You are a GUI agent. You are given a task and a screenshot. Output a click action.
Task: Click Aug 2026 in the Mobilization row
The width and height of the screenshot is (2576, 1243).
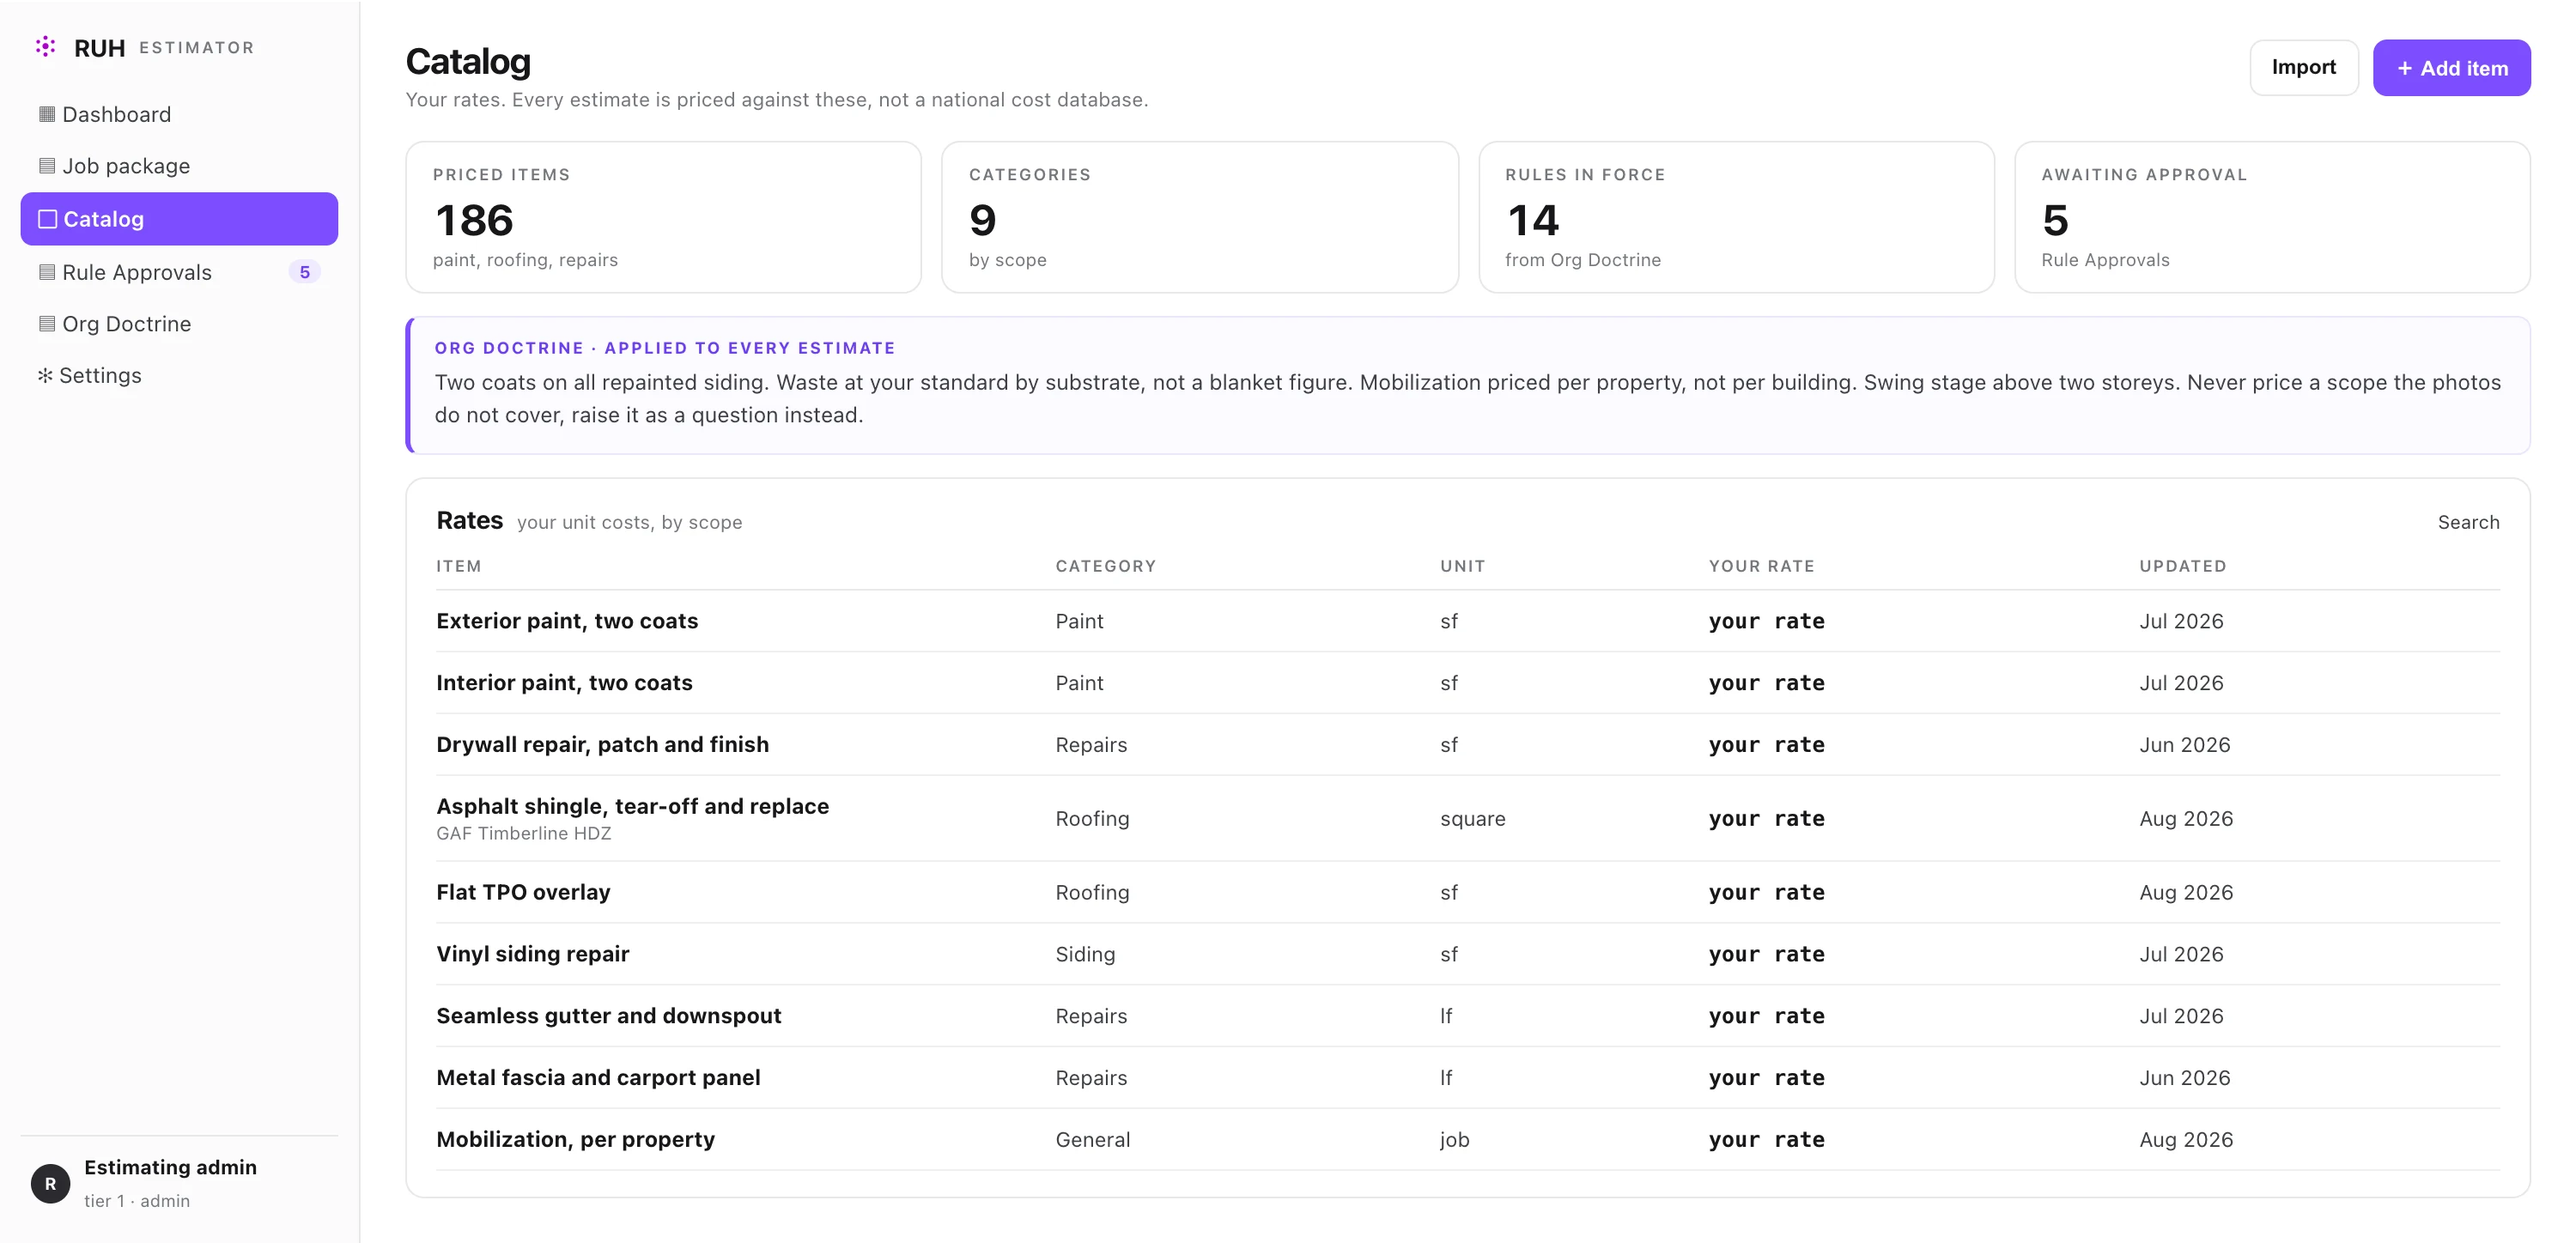point(2186,1140)
